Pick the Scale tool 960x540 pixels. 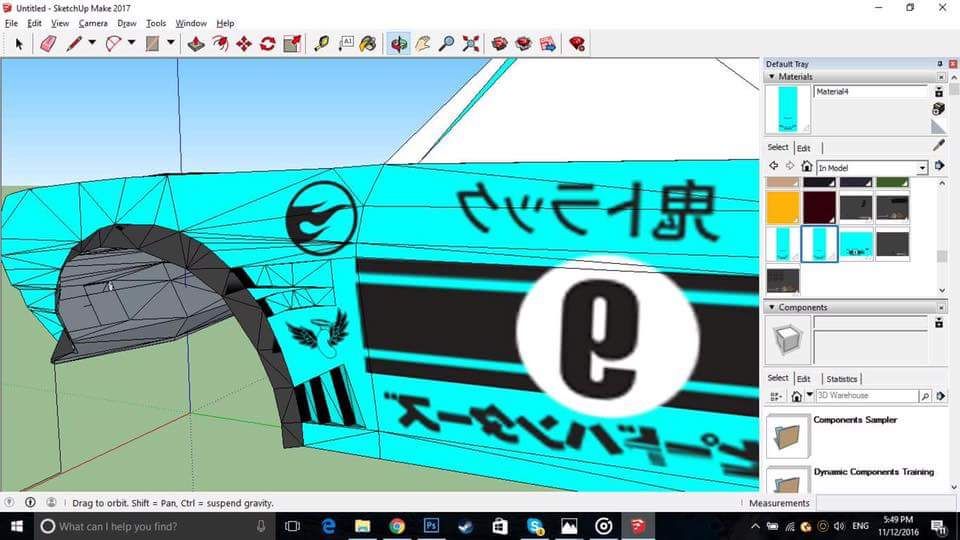click(292, 44)
